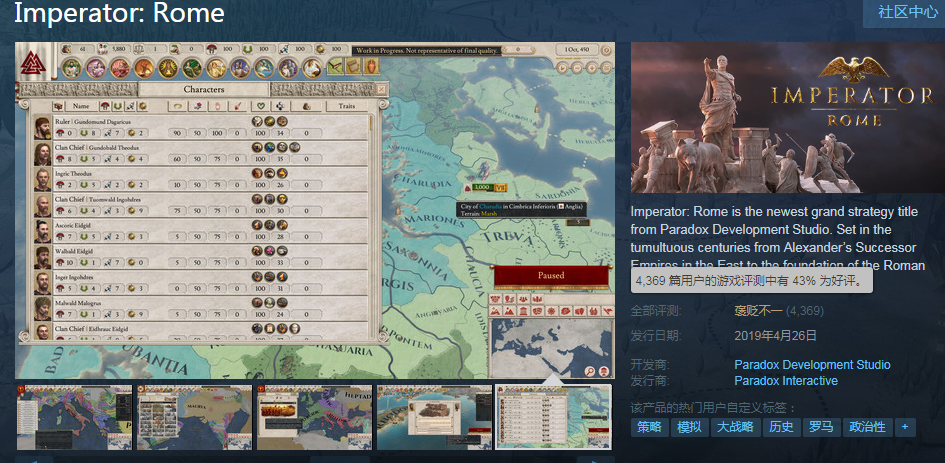This screenshot has width=945, height=463.
Task: Select the third thumbnail with purple map
Action: pos(314,417)
